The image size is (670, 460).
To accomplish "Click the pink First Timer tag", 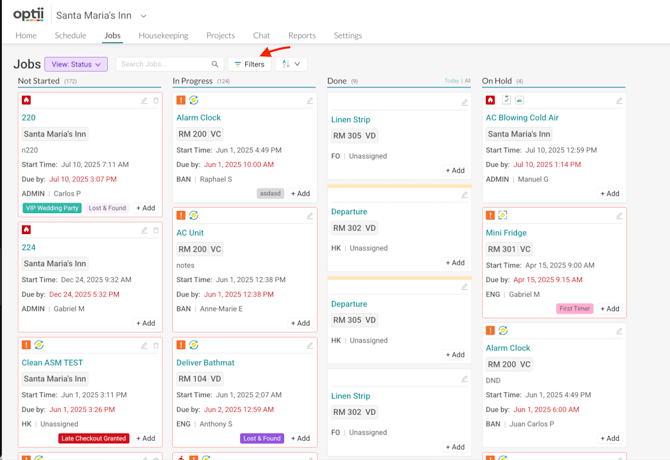I will click(575, 309).
